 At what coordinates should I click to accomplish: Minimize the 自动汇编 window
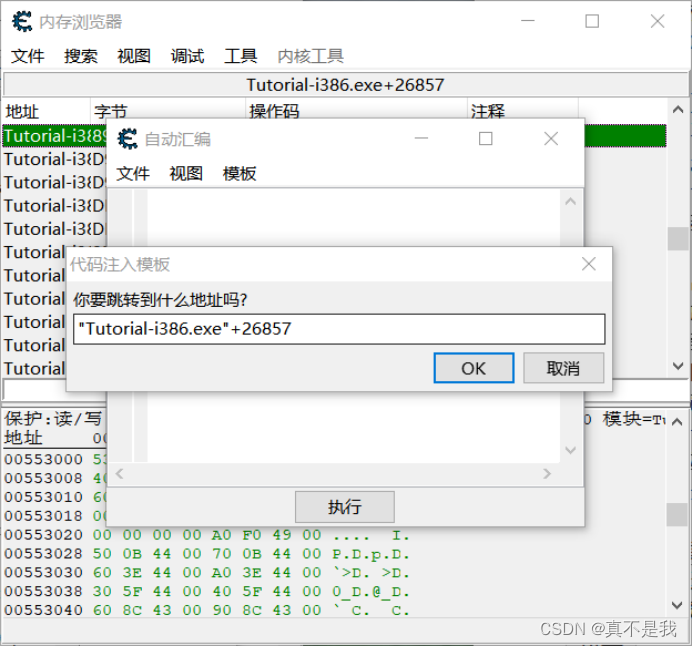[x=421, y=139]
